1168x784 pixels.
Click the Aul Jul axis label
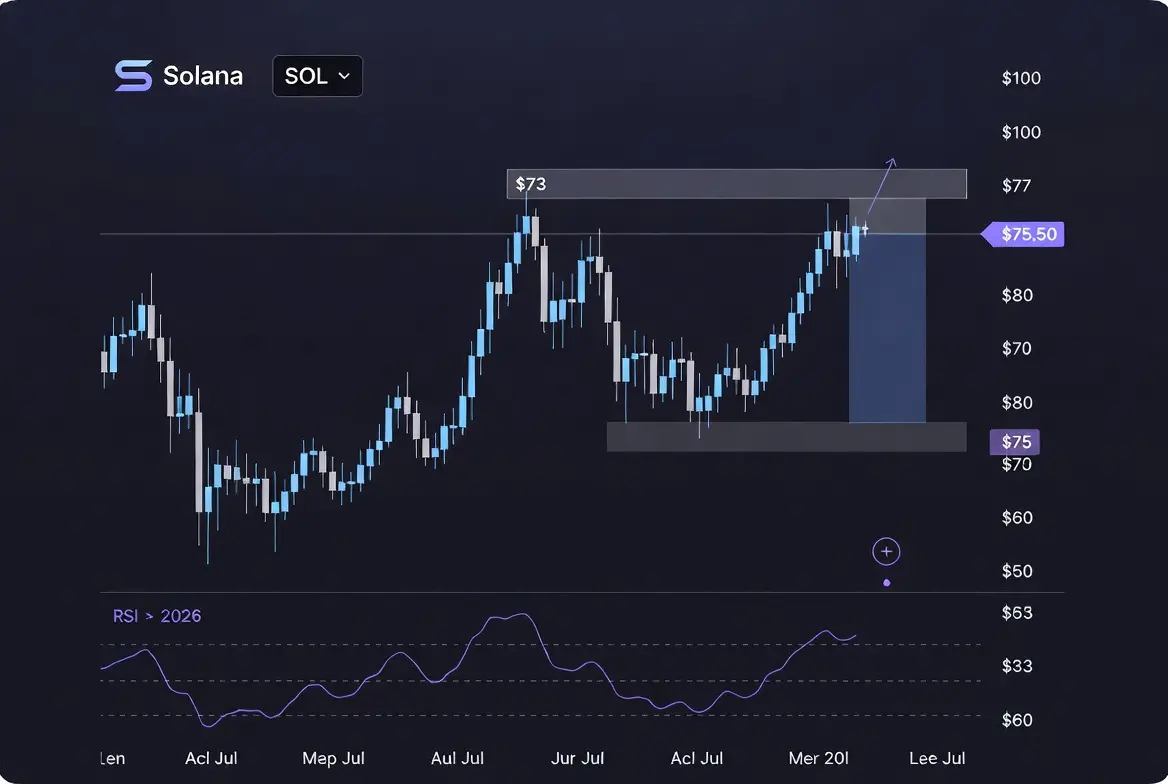click(x=457, y=758)
